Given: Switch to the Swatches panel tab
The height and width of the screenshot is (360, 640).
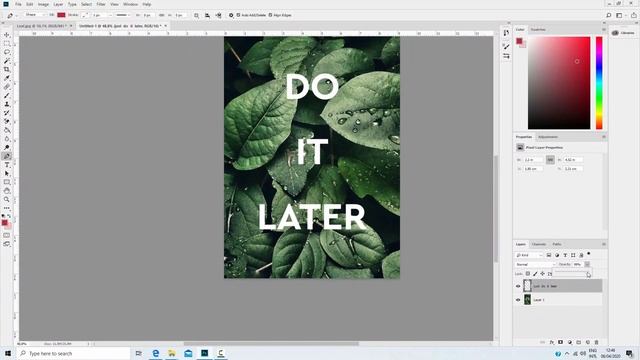Looking at the screenshot, I should (x=538, y=29).
